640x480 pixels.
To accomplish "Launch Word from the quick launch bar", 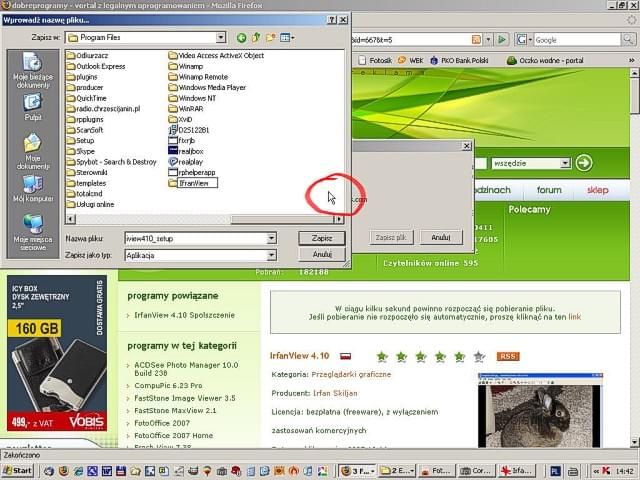I will [107, 471].
